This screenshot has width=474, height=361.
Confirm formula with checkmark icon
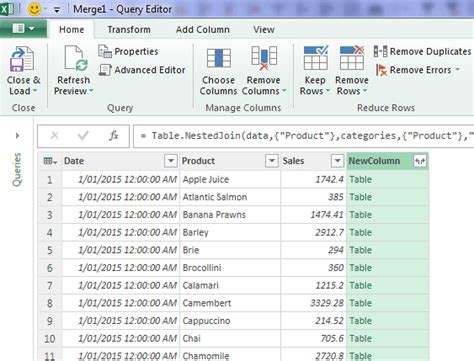[x=83, y=136]
